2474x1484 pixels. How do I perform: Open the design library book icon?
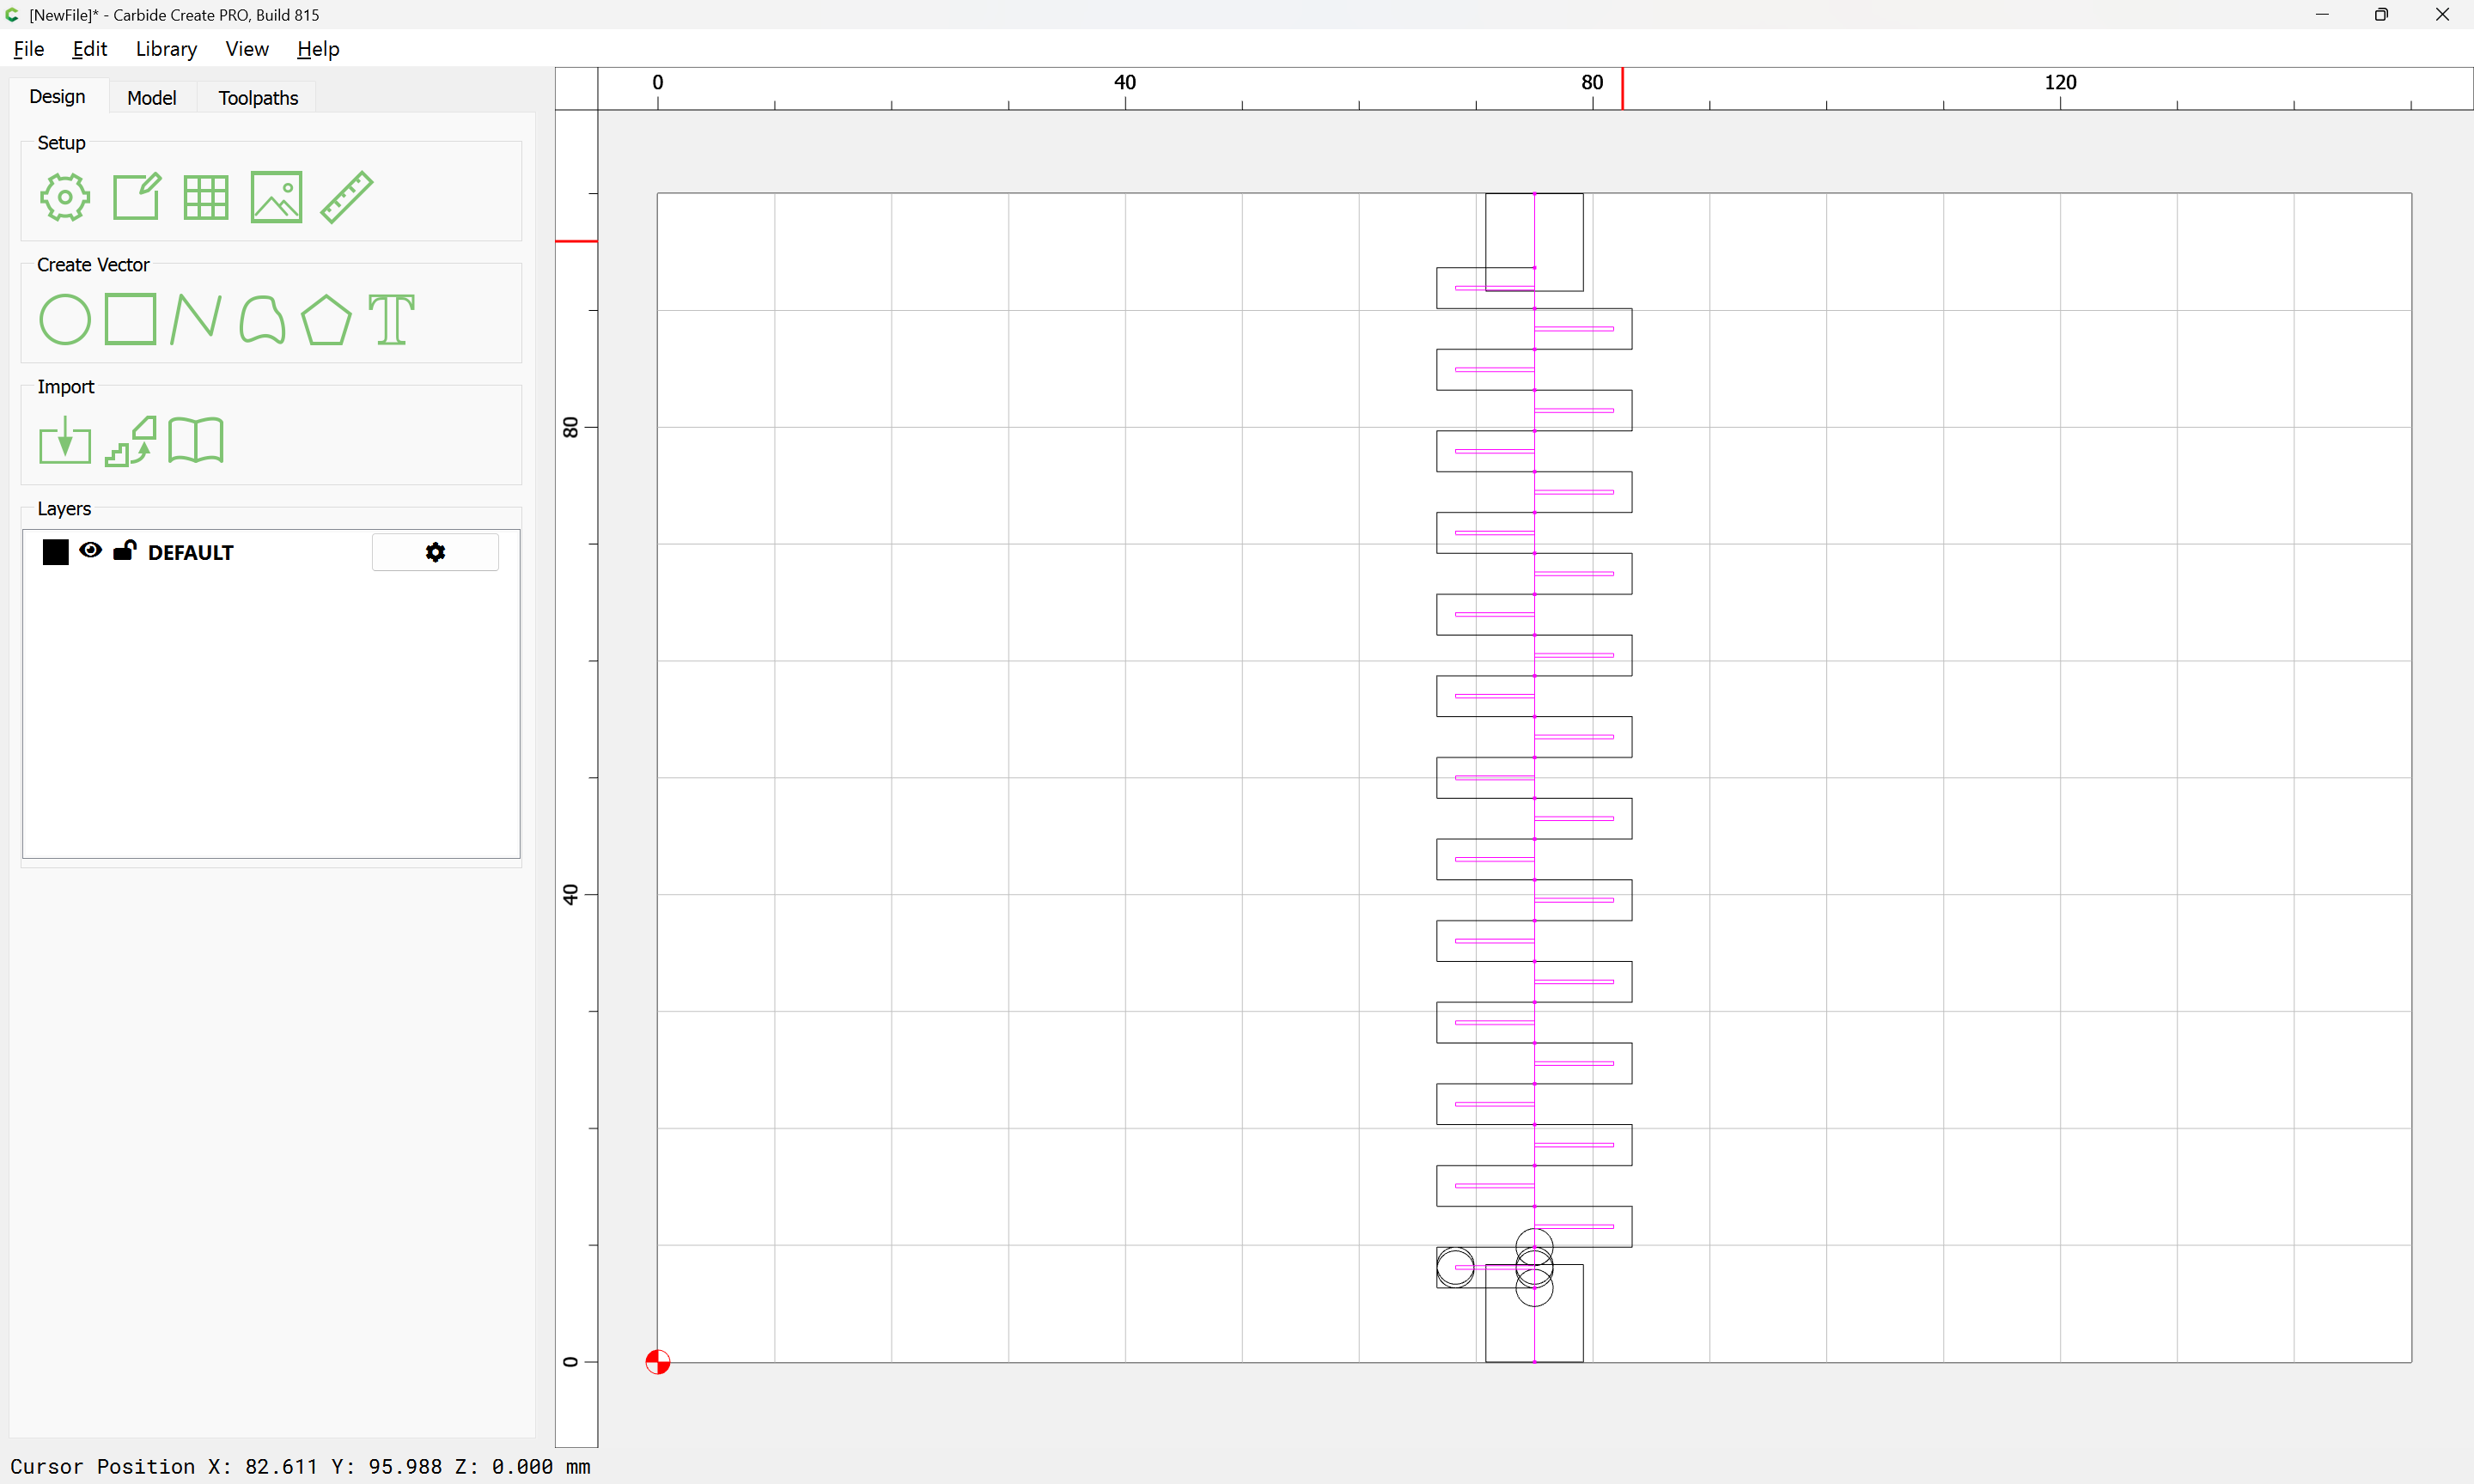click(x=196, y=441)
